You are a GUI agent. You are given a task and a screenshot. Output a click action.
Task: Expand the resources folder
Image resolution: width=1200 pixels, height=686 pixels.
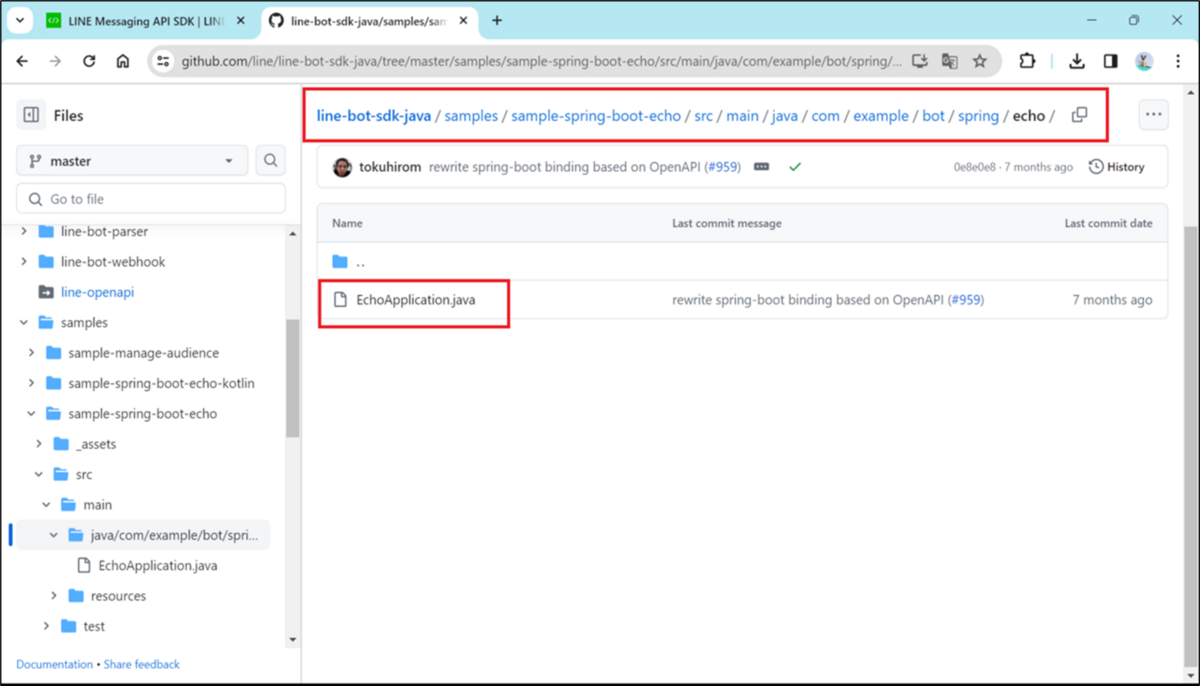pyautogui.click(x=54, y=596)
